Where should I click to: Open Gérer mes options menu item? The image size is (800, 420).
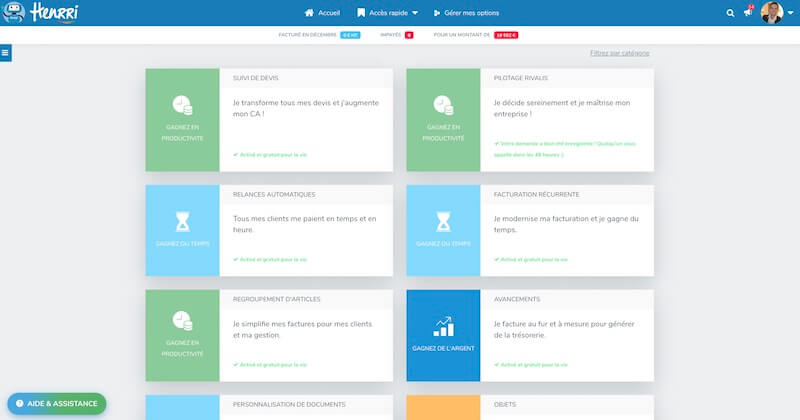click(466, 13)
